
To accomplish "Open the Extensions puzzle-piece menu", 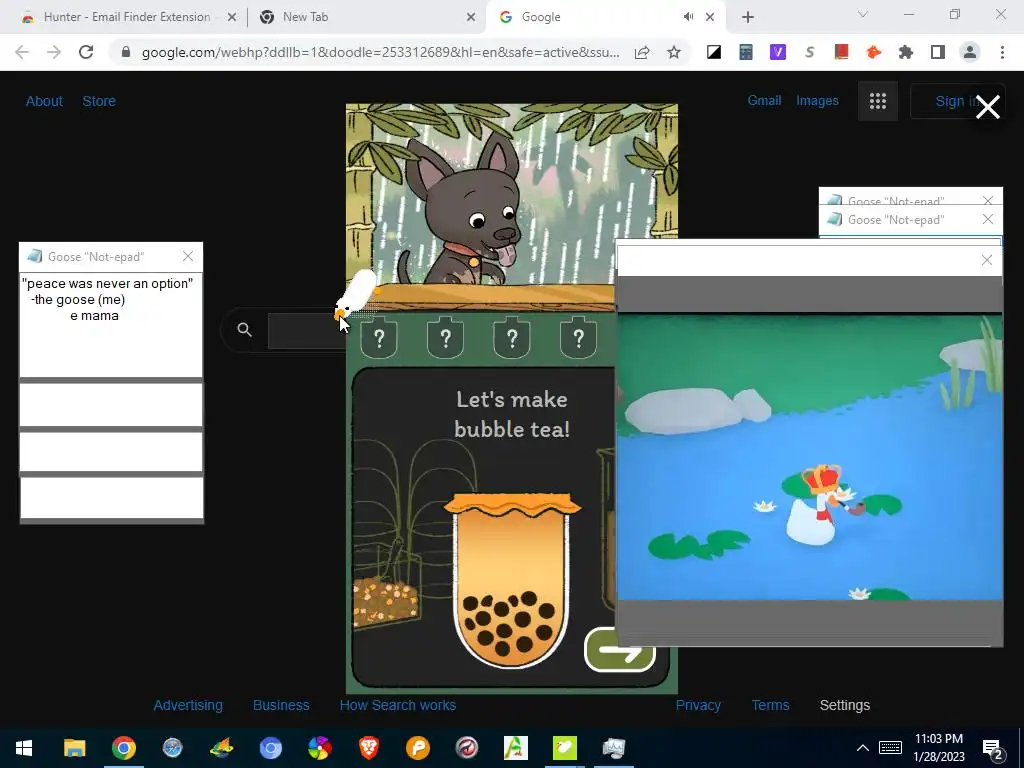I will 906,52.
